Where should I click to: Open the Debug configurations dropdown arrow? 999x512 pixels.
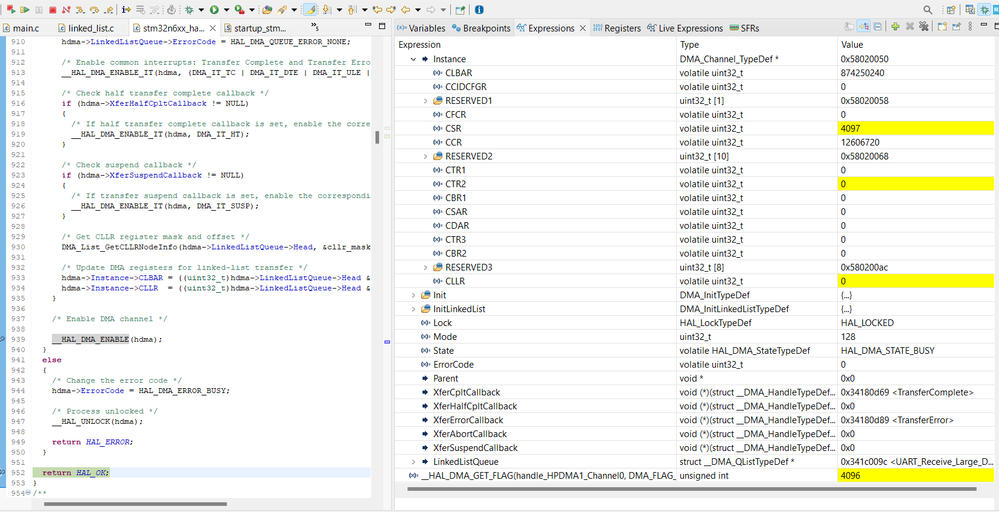[x=201, y=10]
